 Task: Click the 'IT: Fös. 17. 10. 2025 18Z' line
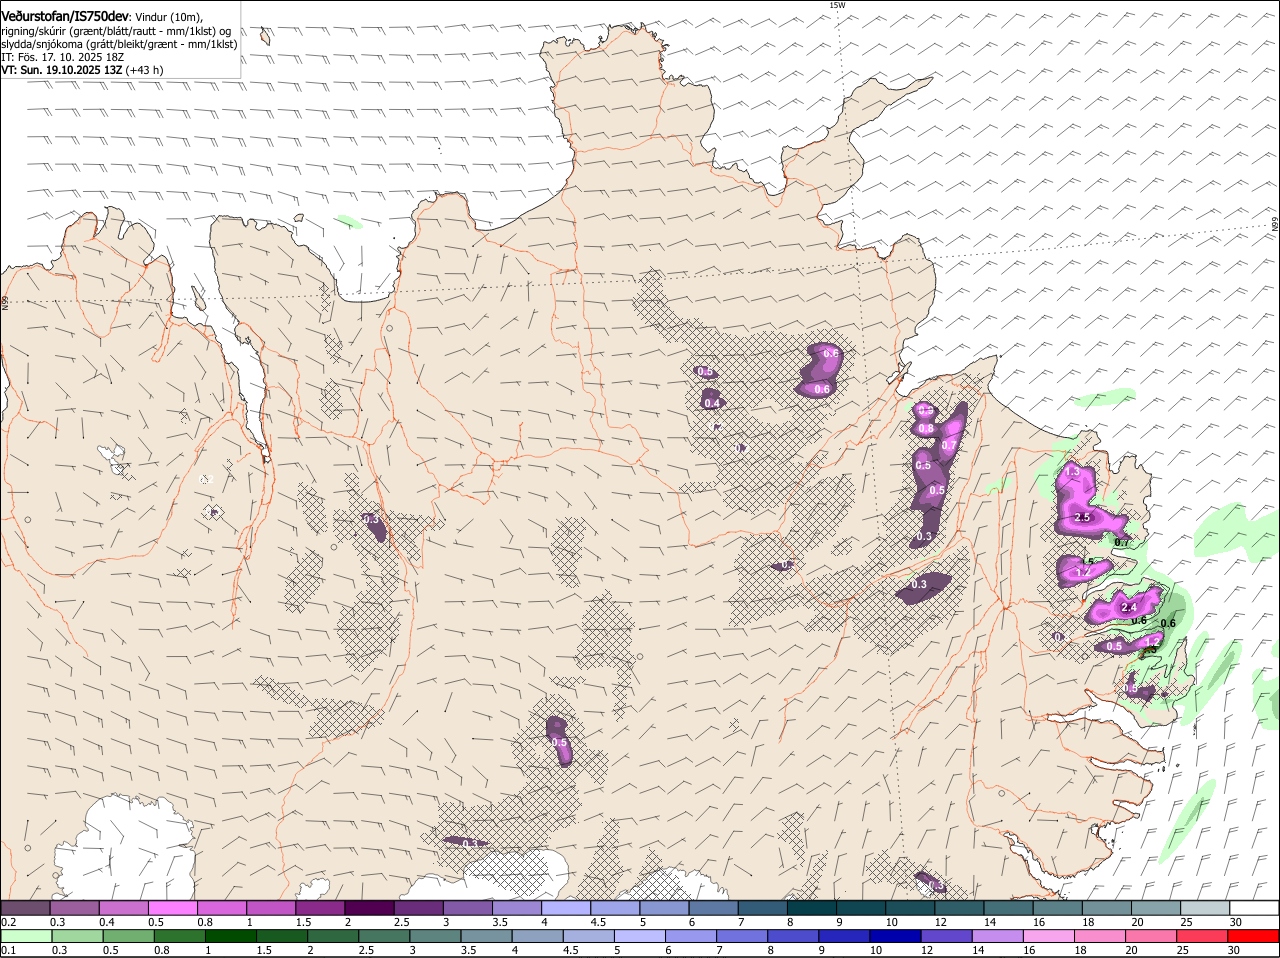pyautogui.click(x=63, y=57)
